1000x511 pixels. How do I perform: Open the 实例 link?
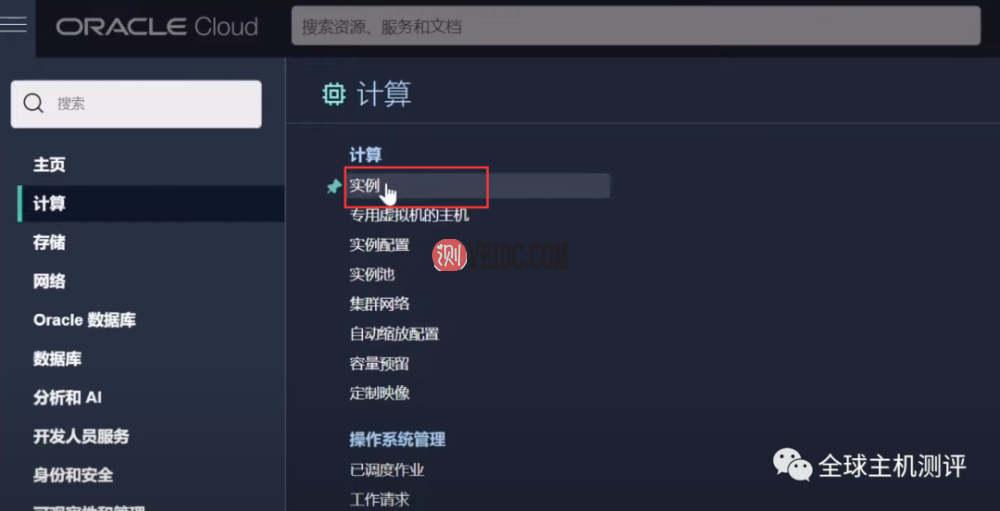(x=364, y=186)
